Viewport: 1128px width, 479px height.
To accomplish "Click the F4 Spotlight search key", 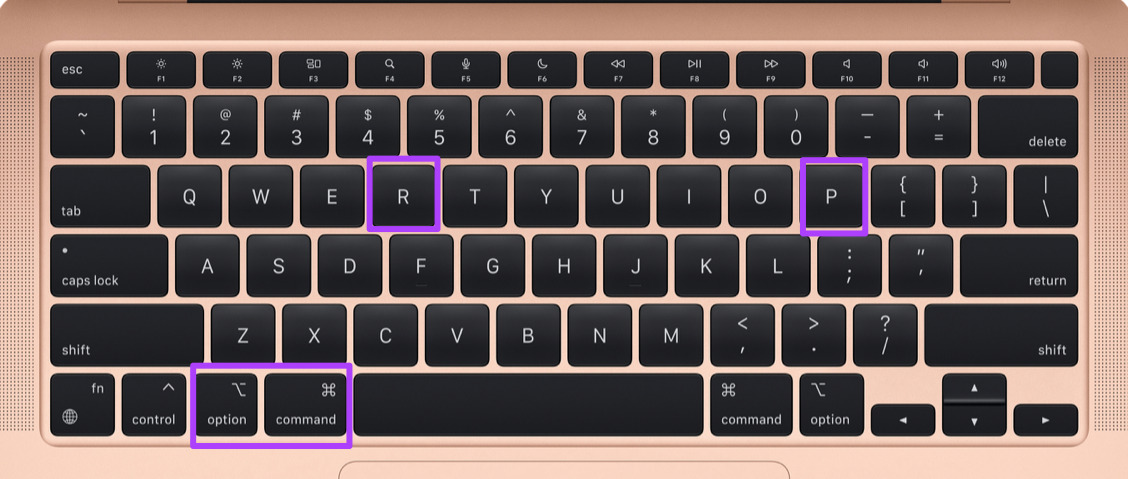I will point(389,70).
